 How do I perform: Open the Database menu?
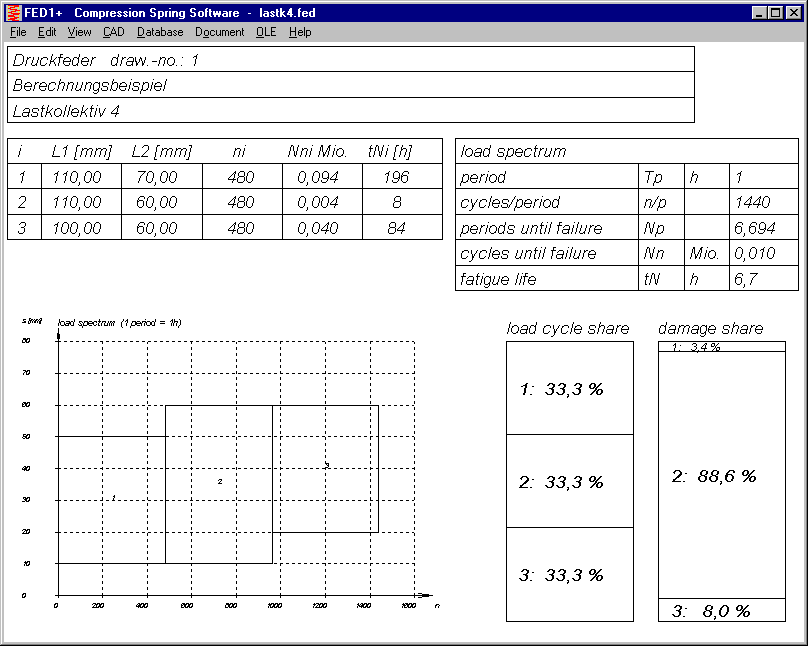[160, 32]
